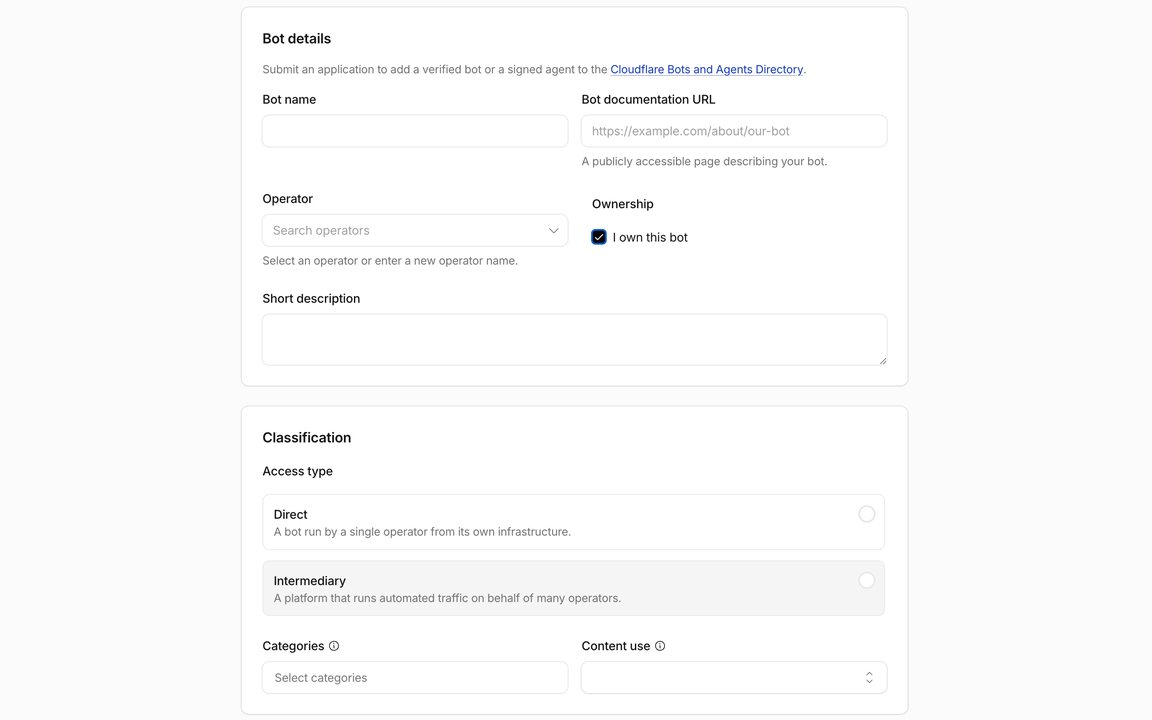This screenshot has width=1152, height=720.
Task: Click 'A publicly accessible page describing your bot.' text
Action: (705, 162)
